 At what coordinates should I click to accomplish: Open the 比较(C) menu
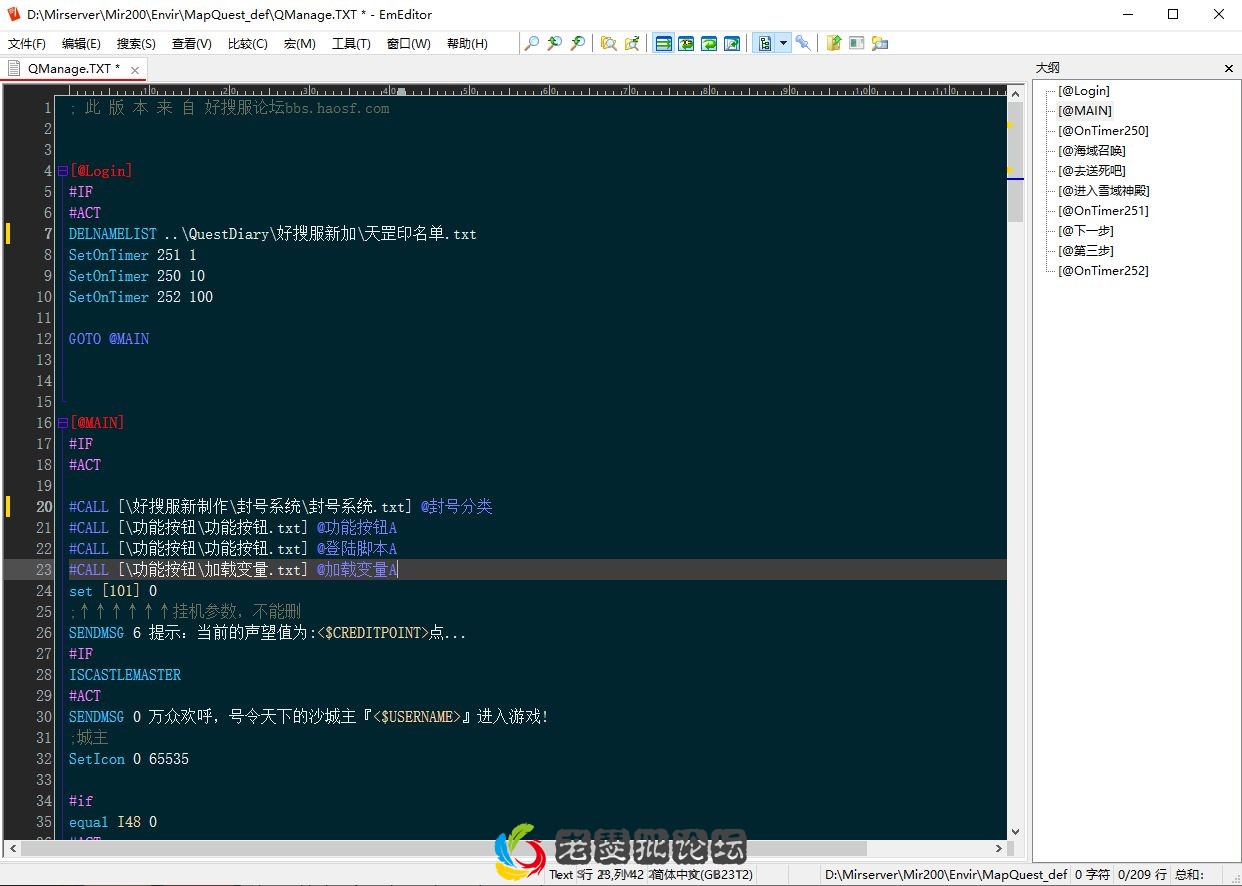(248, 44)
